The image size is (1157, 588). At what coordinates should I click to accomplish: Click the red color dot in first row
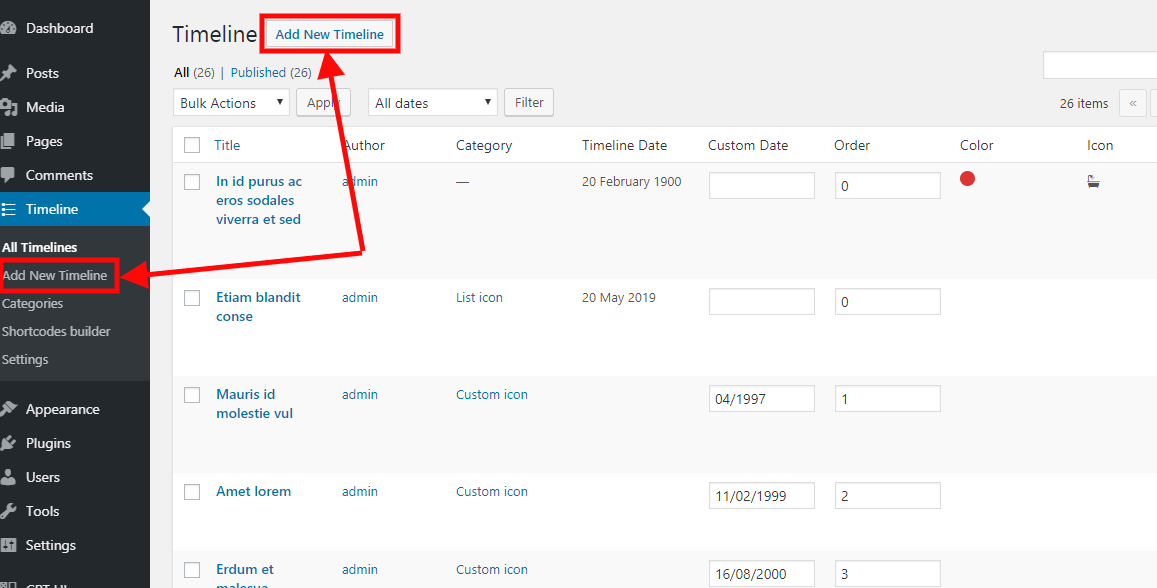point(967,179)
